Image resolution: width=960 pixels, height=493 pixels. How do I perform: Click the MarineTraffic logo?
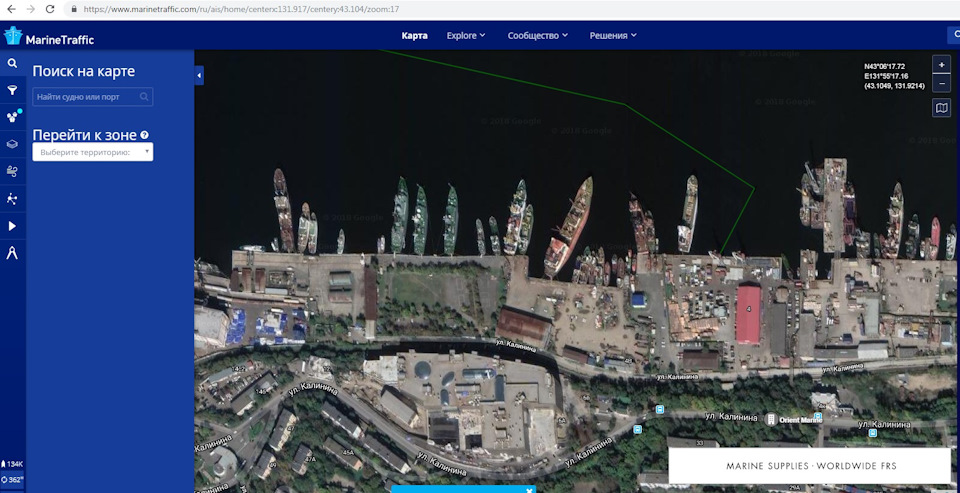[x=49, y=37]
